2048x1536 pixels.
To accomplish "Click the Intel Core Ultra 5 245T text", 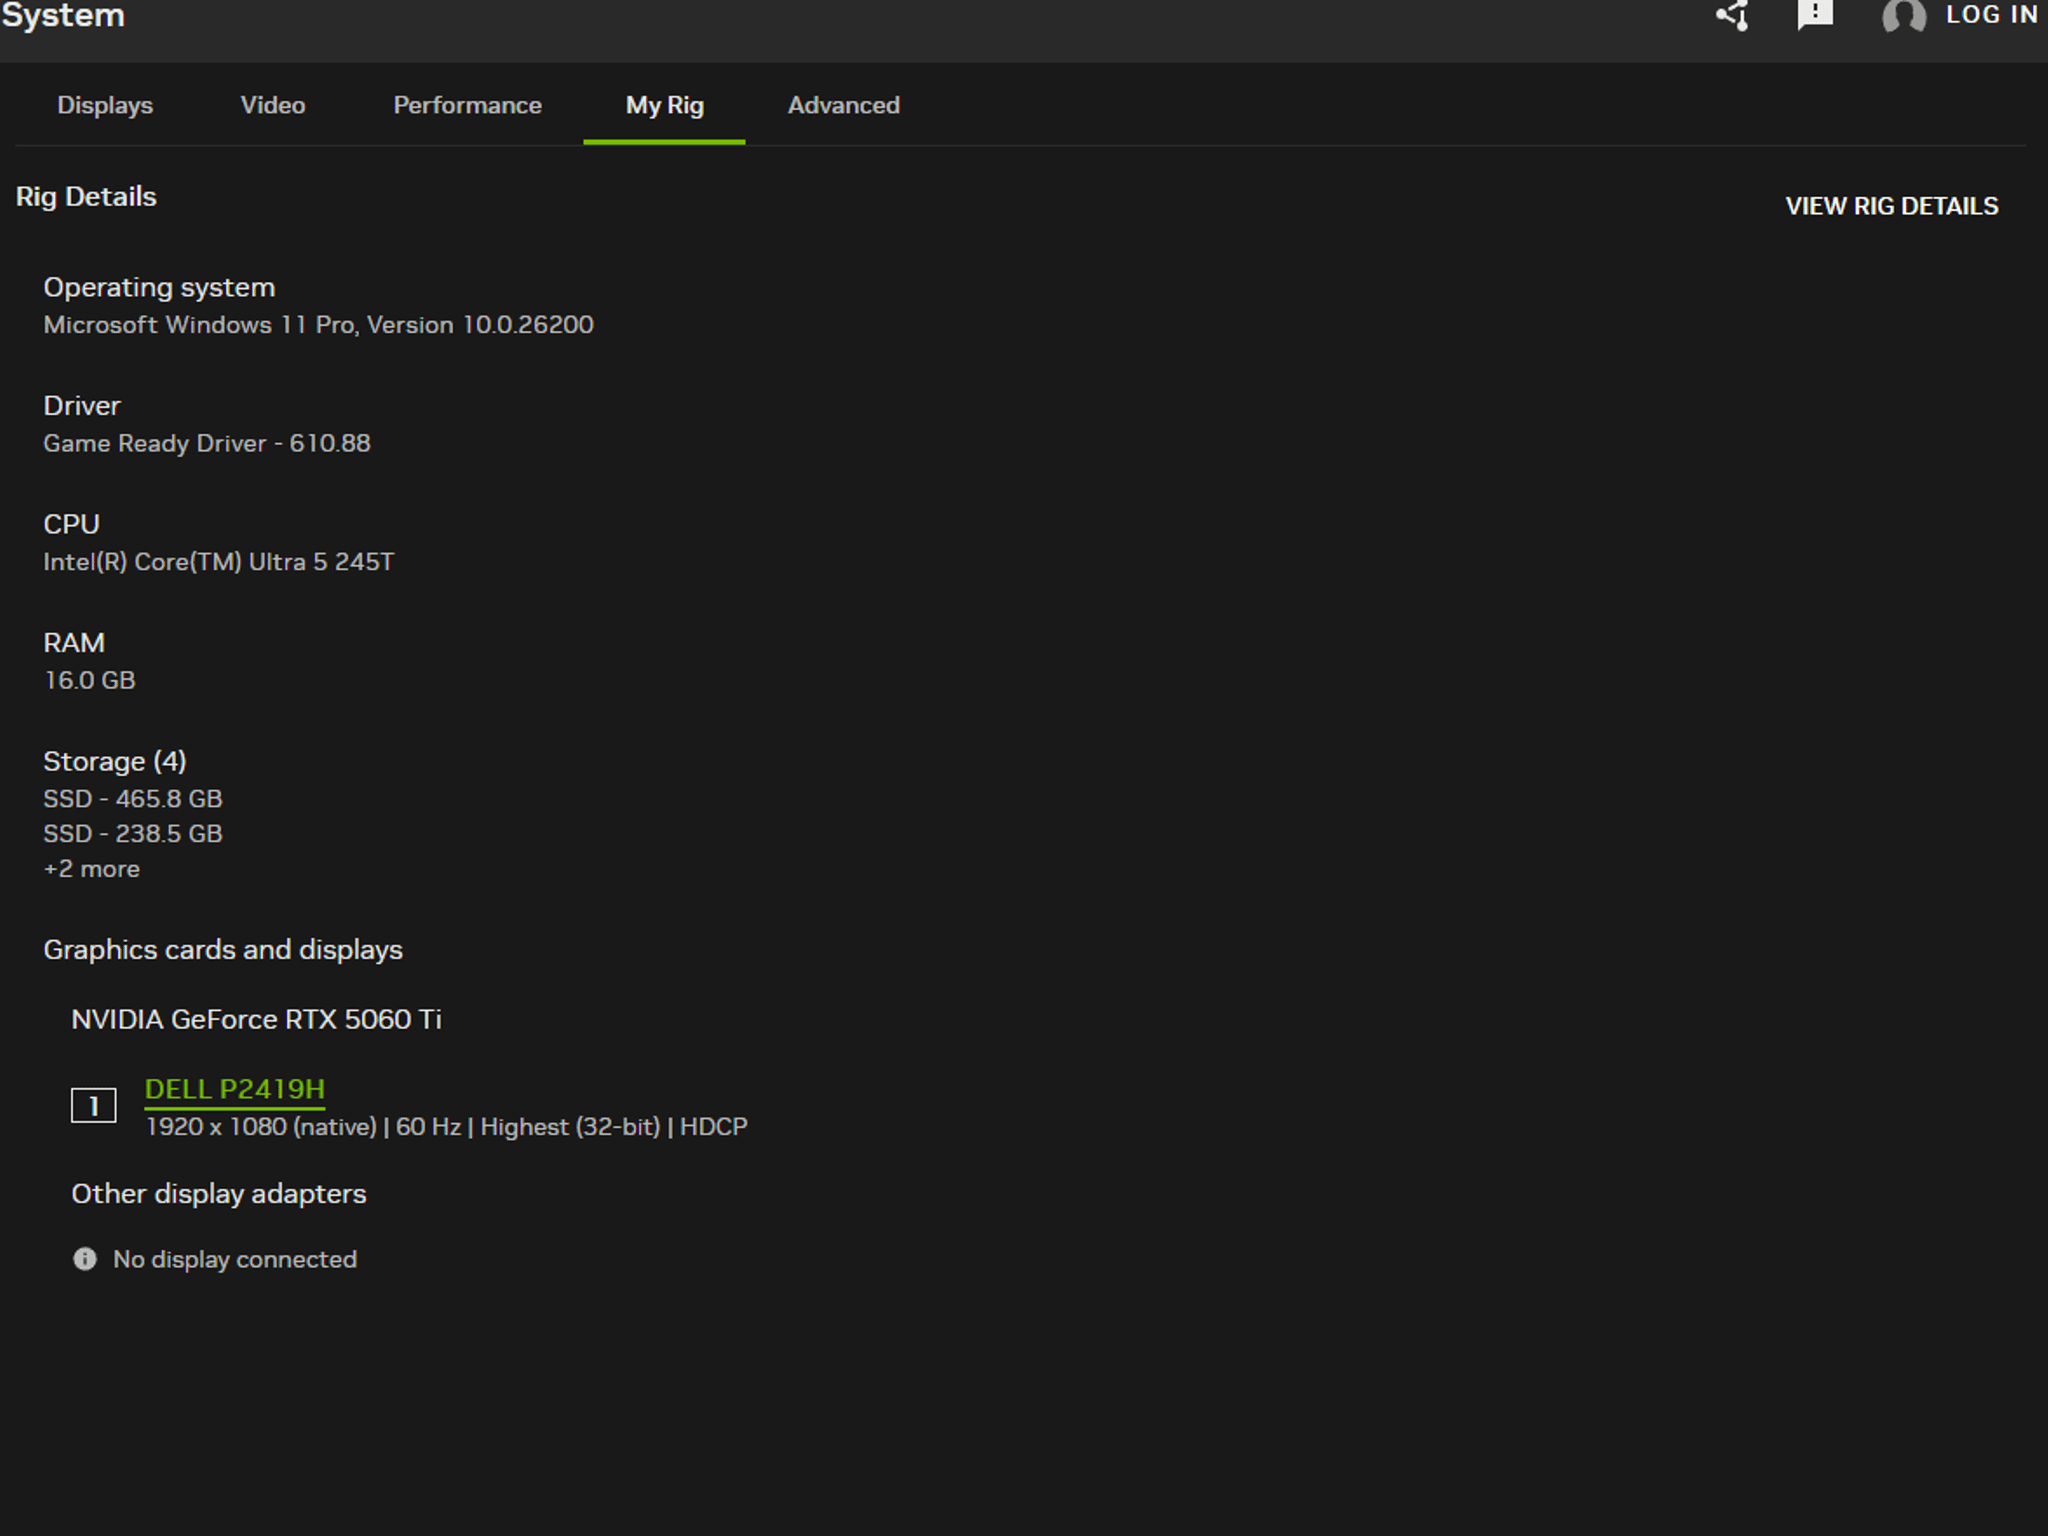I will pyautogui.click(x=219, y=562).
